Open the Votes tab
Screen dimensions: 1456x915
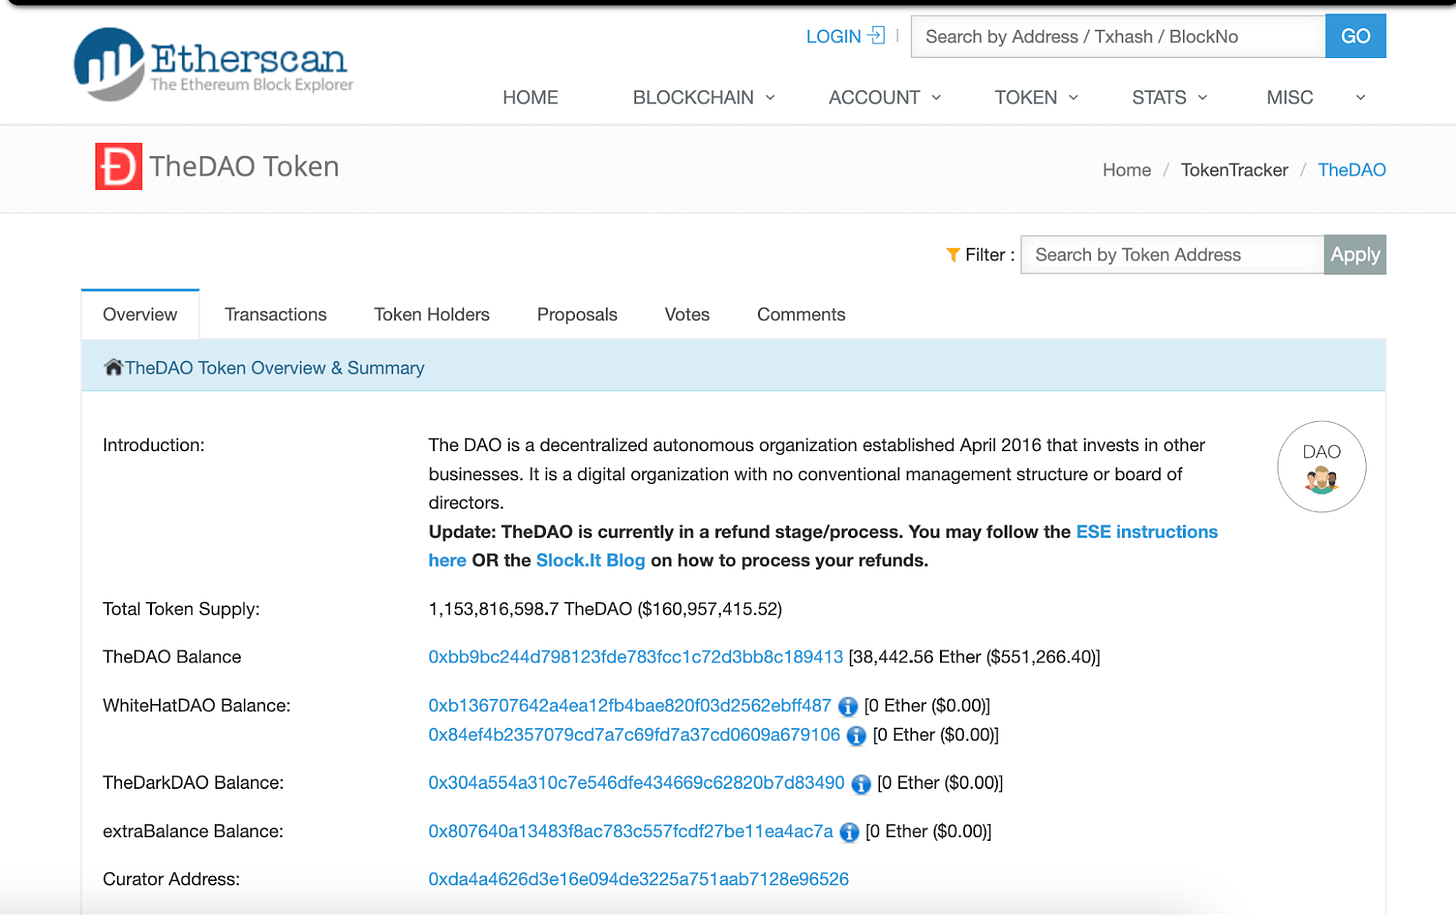point(687,314)
